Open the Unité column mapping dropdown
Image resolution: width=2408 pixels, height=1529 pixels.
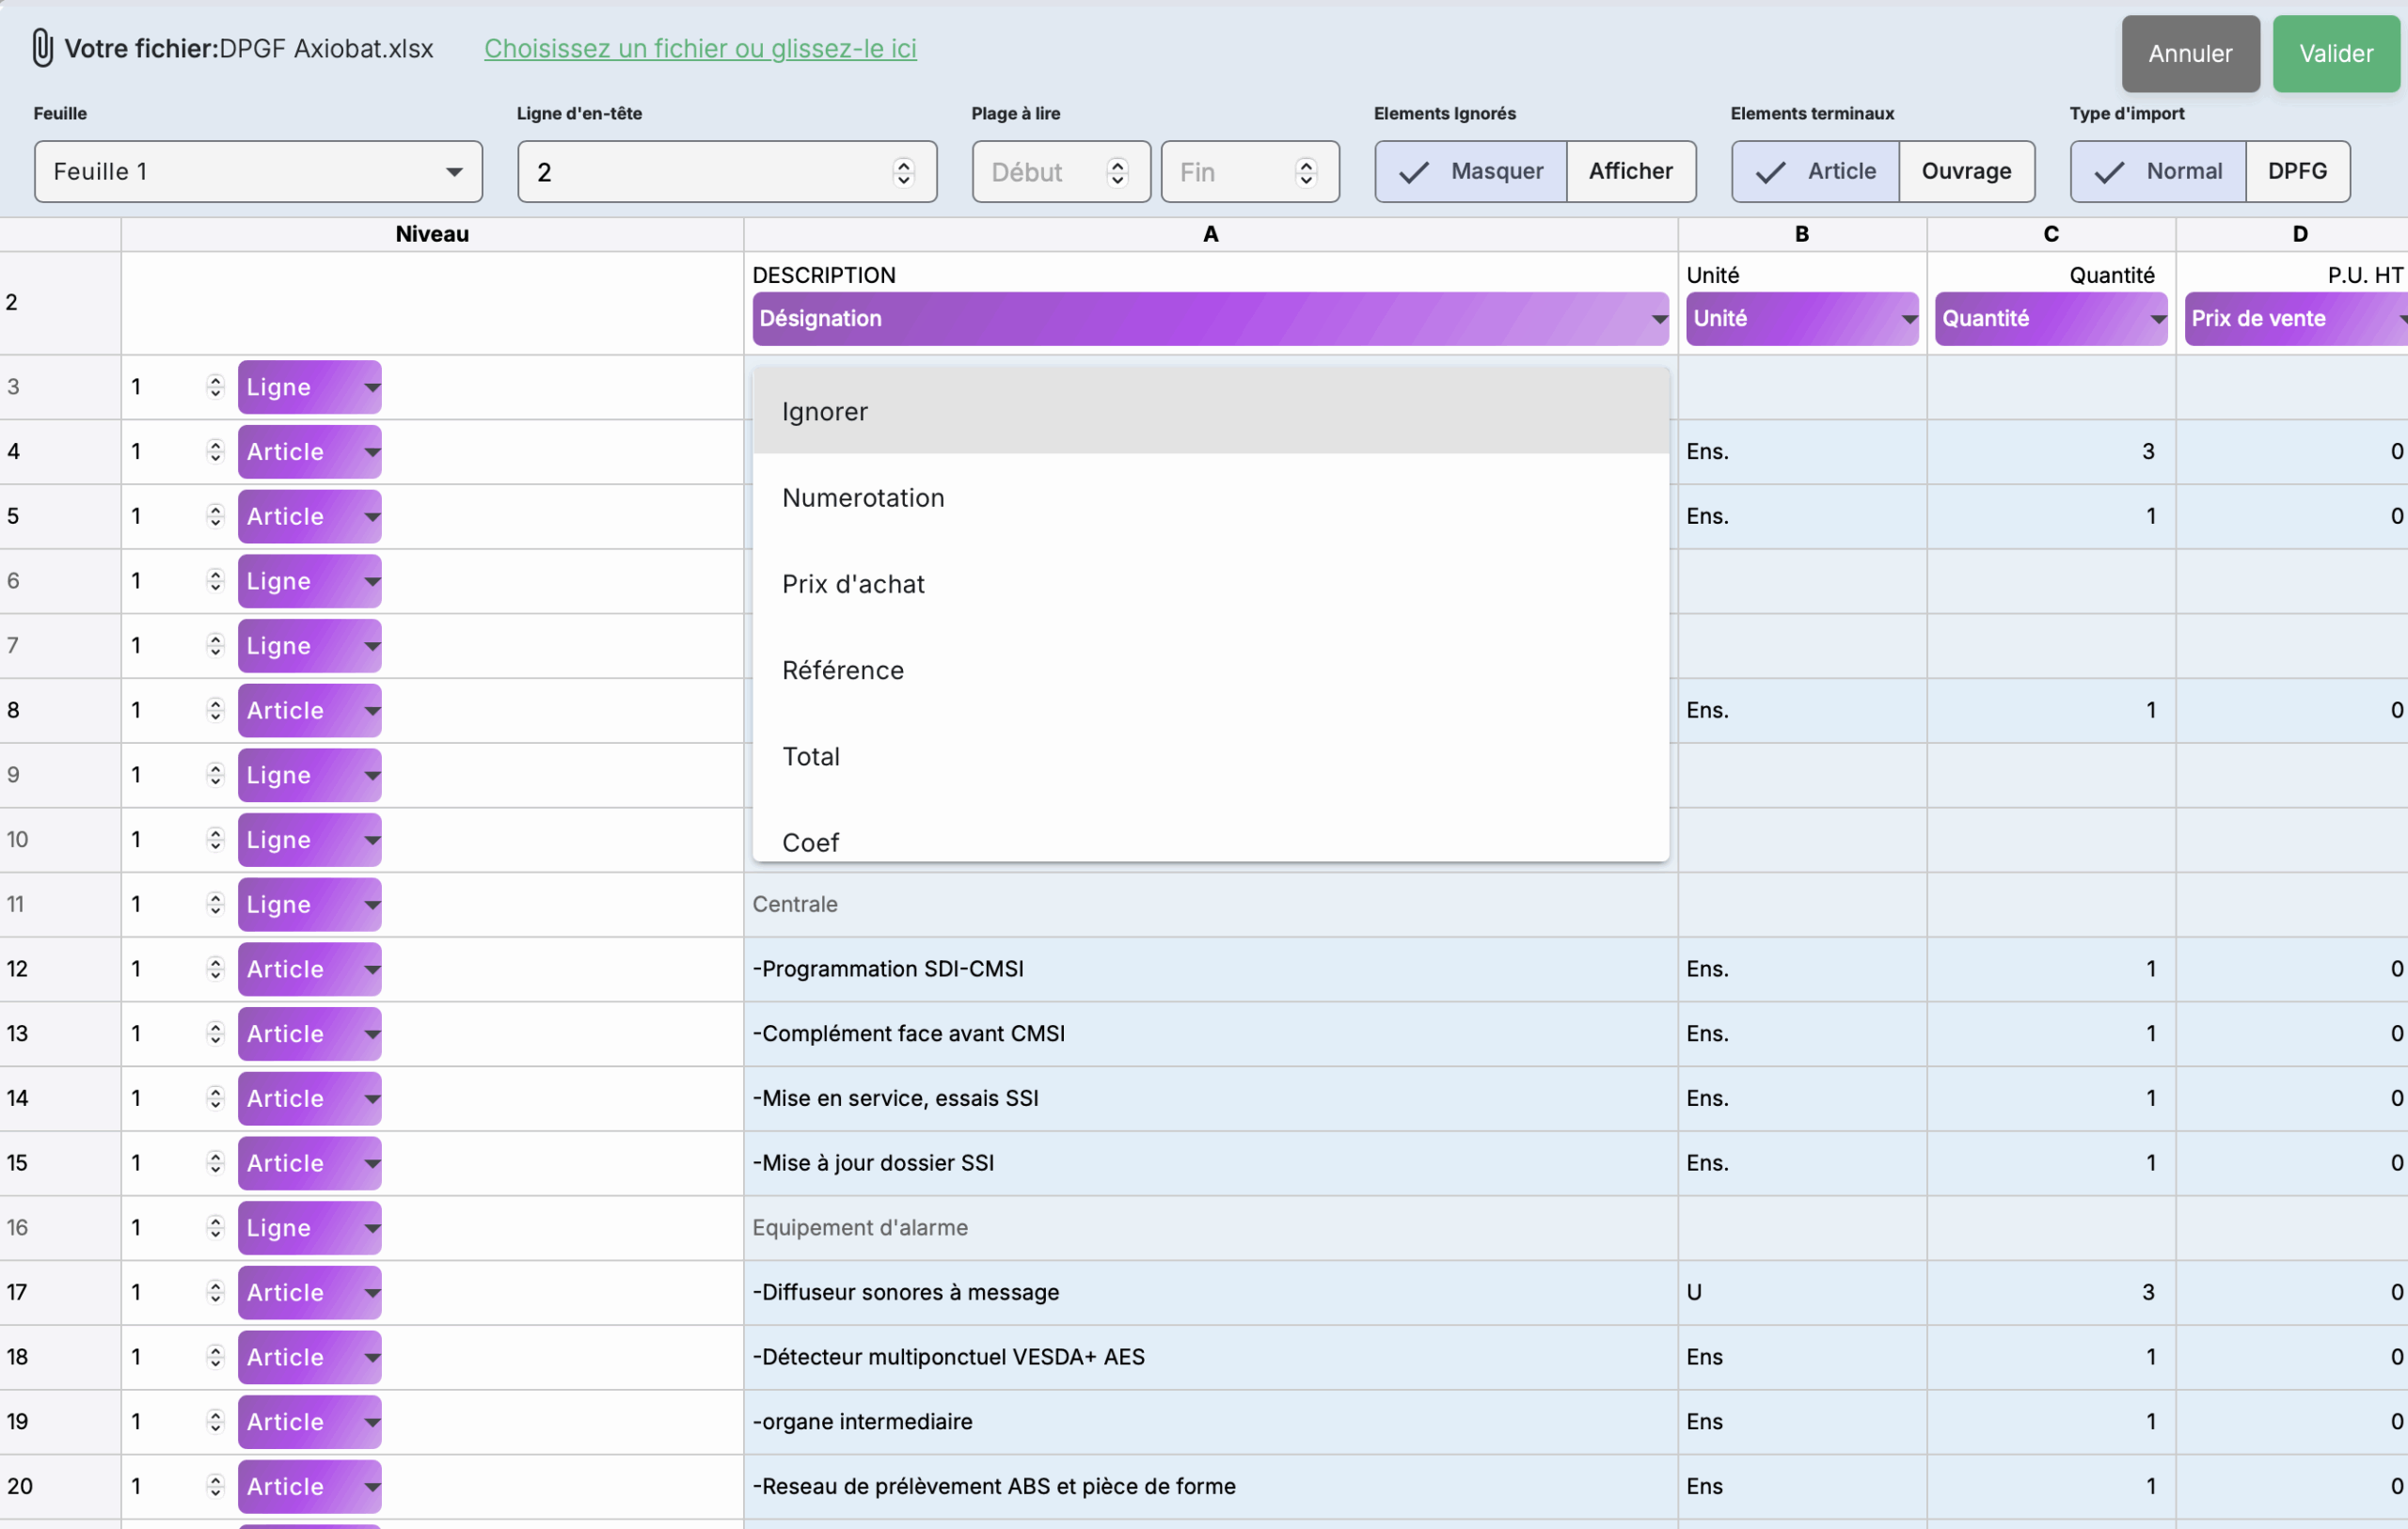tap(1801, 318)
